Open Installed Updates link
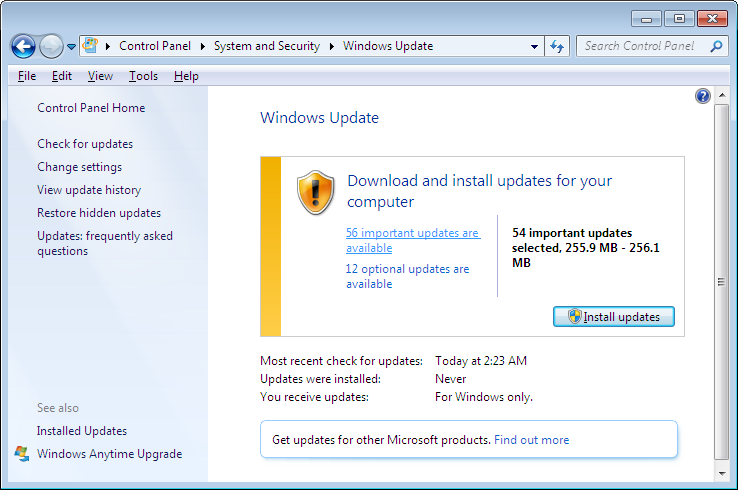 point(82,431)
